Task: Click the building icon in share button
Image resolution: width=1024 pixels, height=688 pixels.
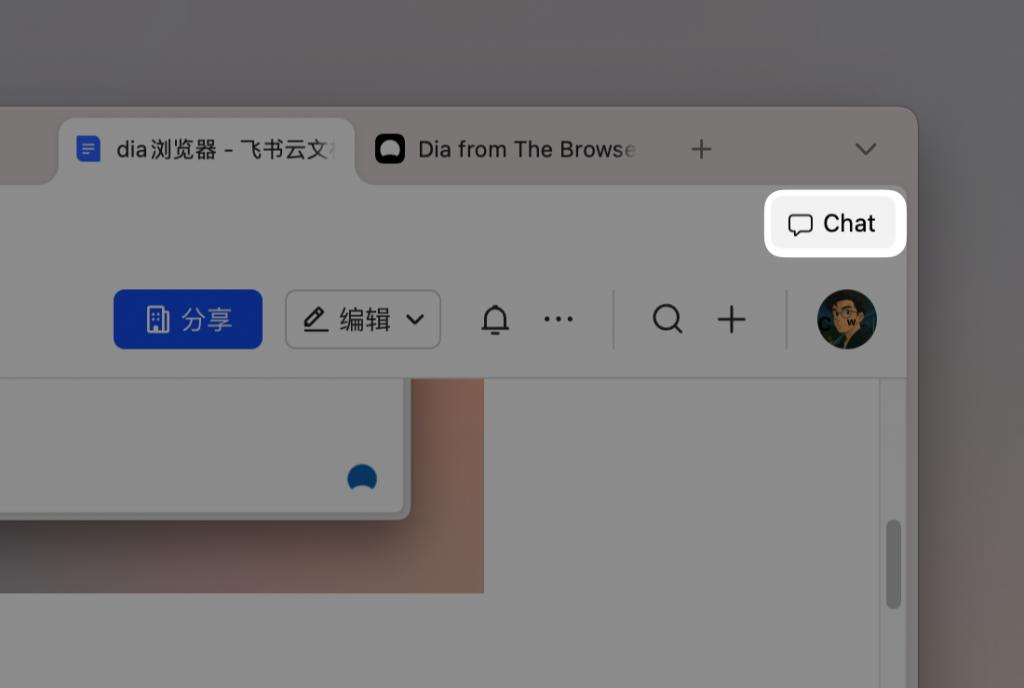Action: [157, 319]
